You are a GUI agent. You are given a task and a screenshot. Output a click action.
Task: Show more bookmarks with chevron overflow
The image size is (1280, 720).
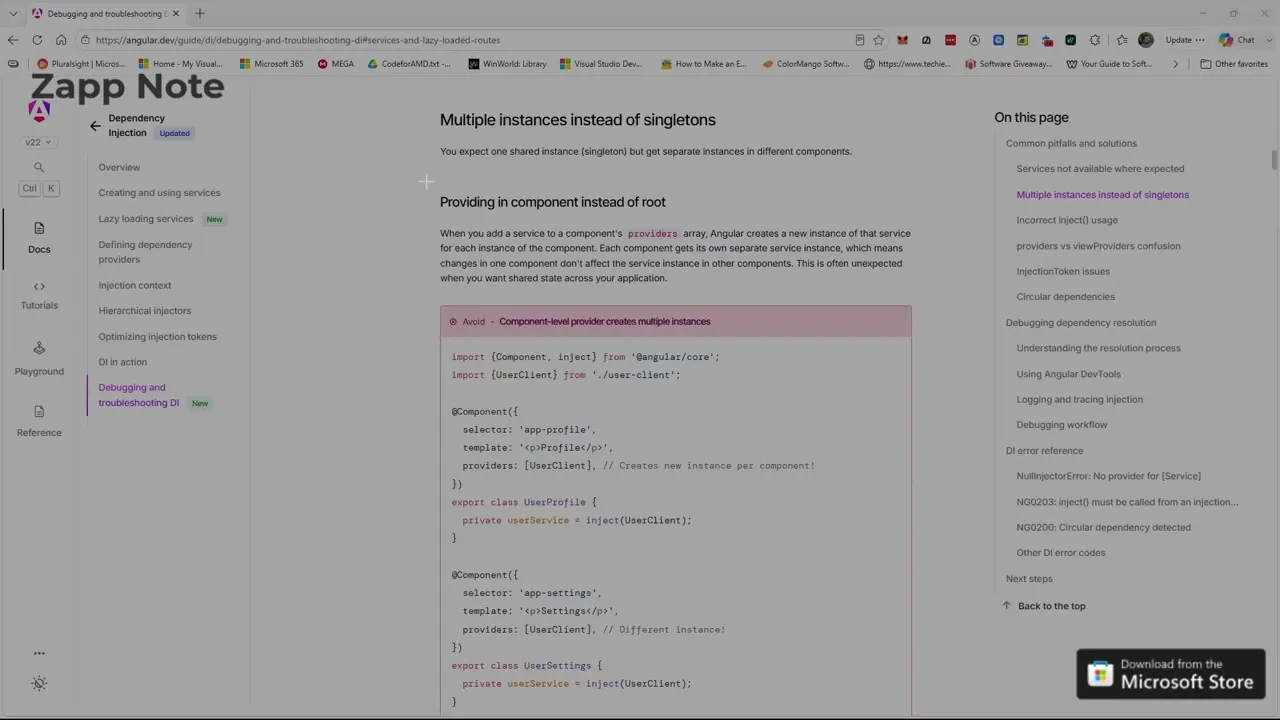[x=1176, y=64]
